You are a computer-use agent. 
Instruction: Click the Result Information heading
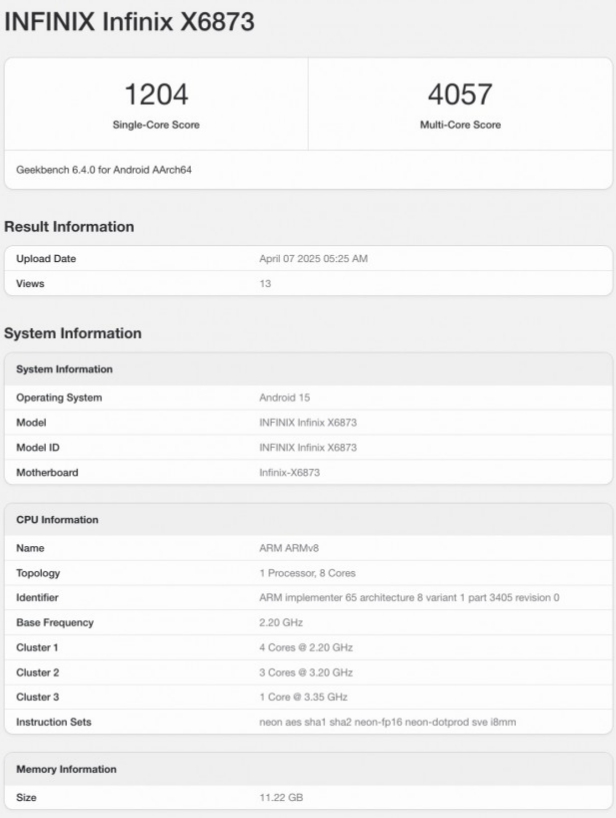tap(69, 226)
